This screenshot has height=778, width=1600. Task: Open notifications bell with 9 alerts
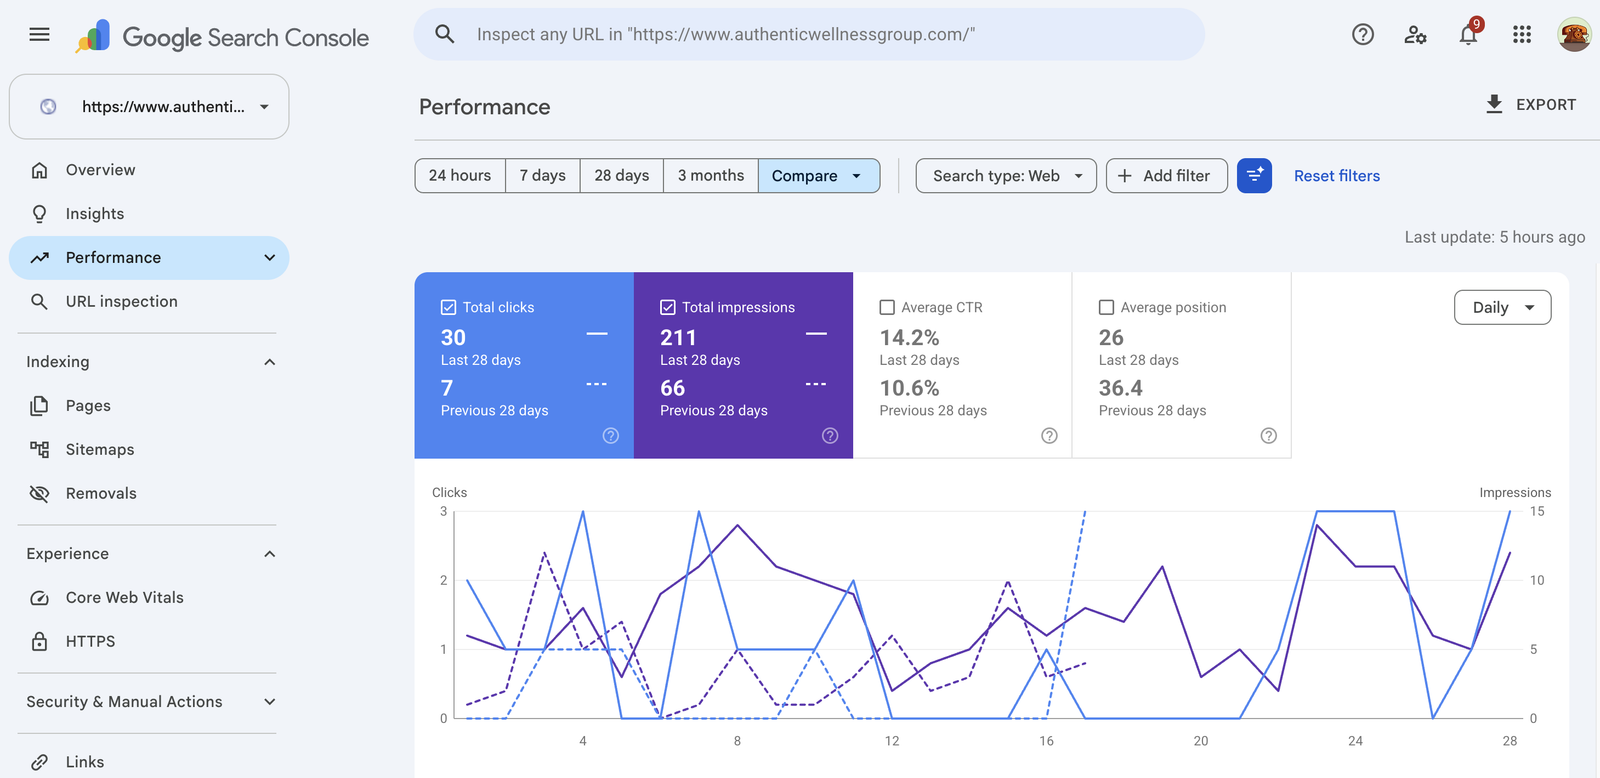tap(1469, 33)
